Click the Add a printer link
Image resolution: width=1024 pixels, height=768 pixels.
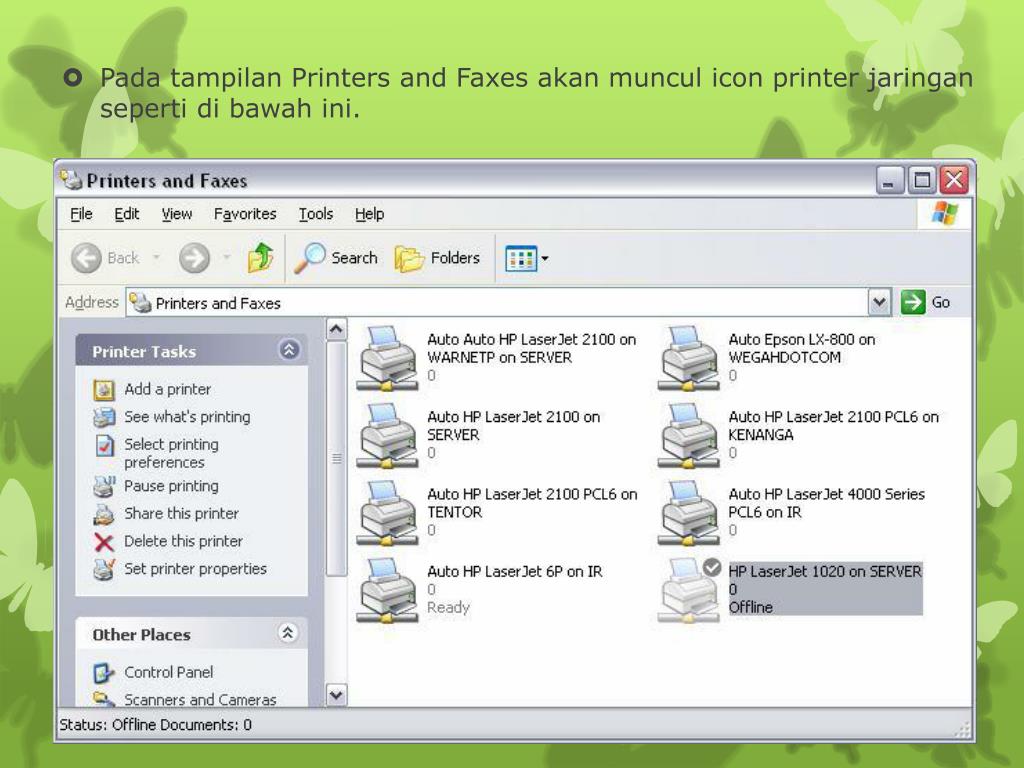[167, 389]
